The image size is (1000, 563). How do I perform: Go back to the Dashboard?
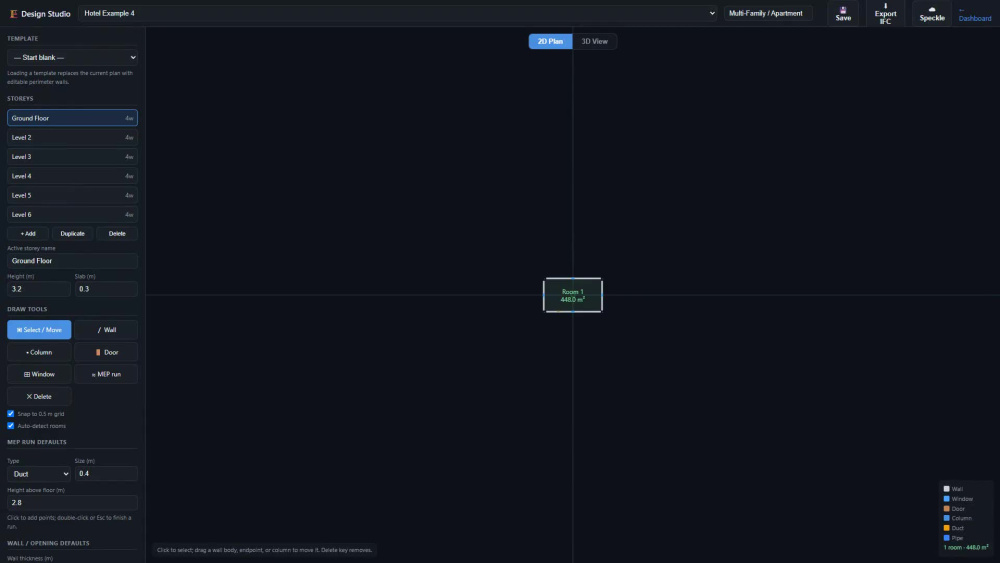click(x=974, y=15)
